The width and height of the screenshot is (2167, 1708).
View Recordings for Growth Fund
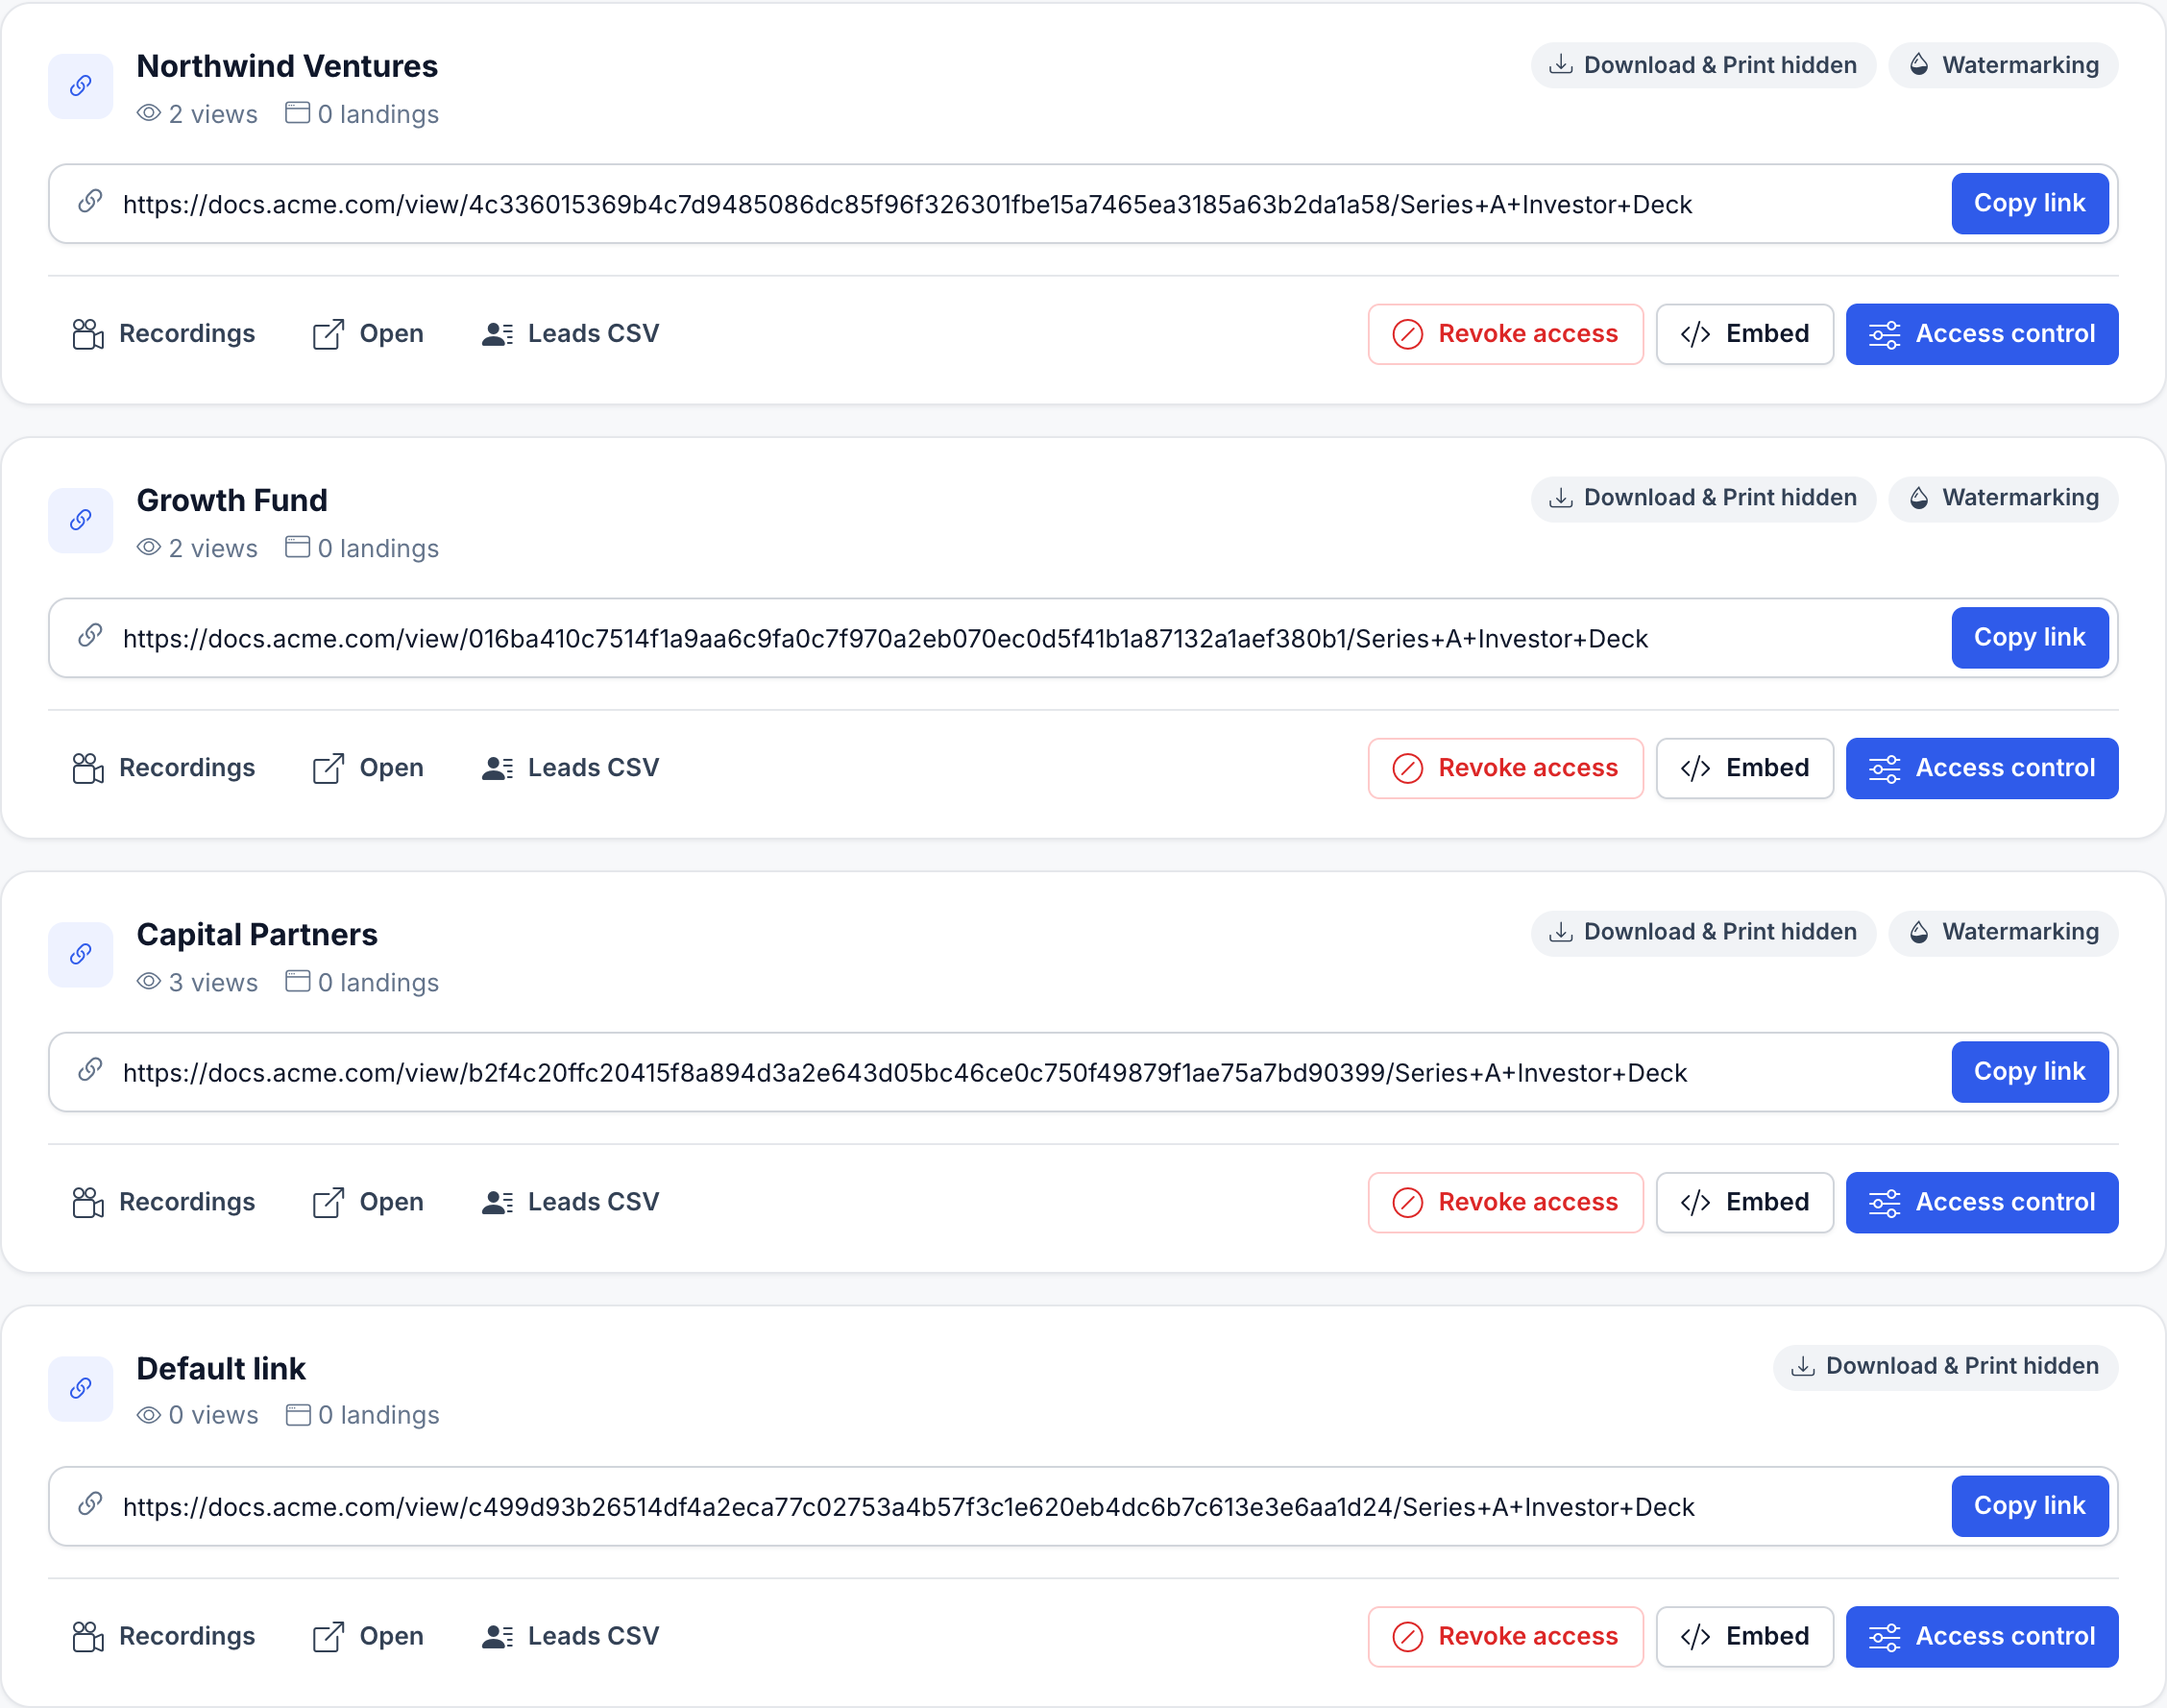pos(164,768)
